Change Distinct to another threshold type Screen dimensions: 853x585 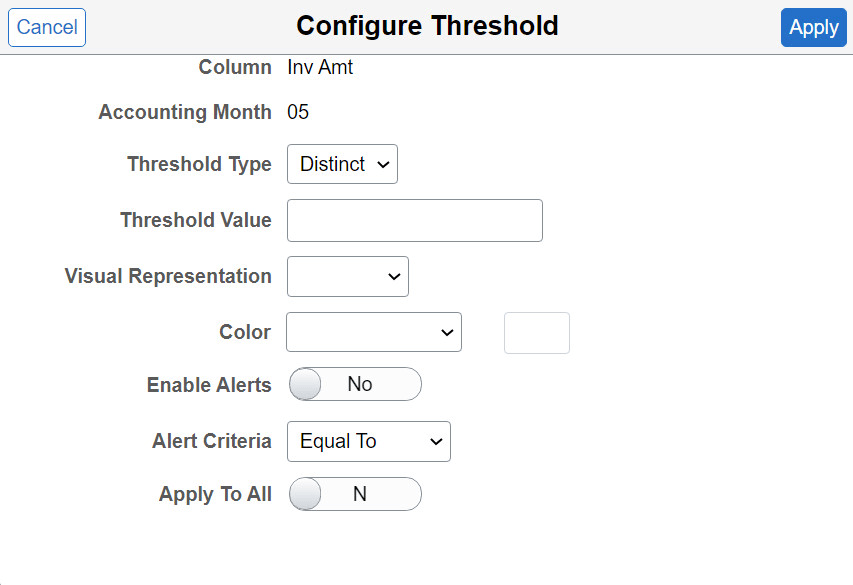[x=342, y=164]
